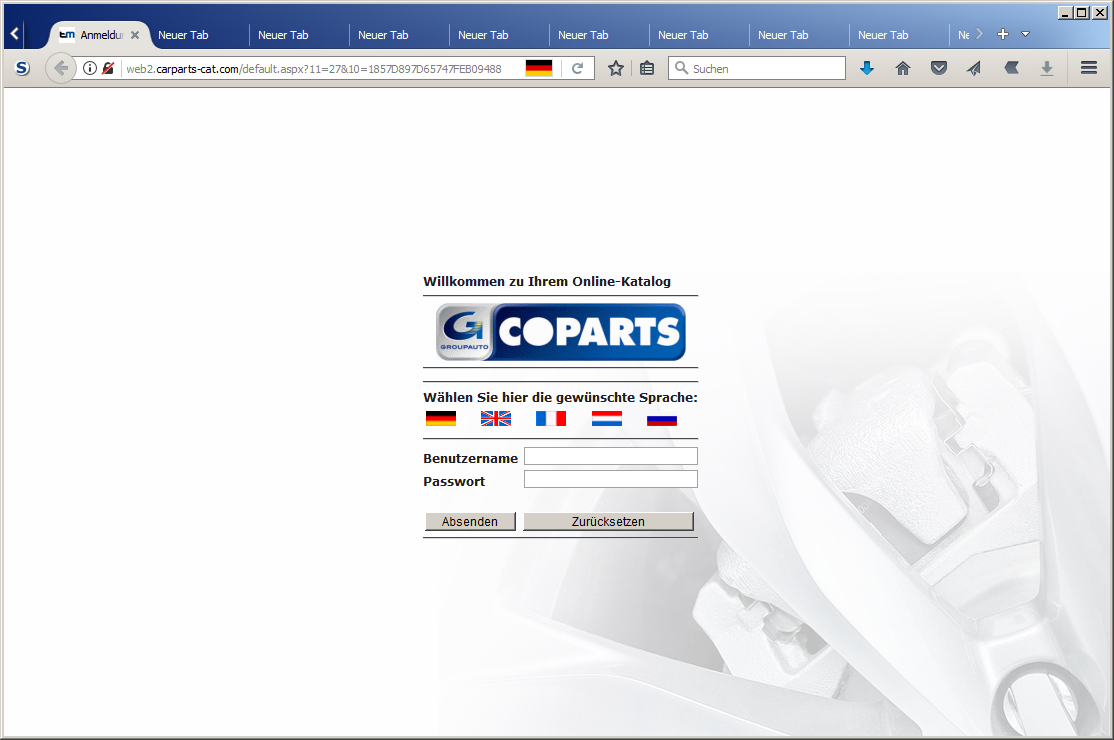Close the browser window

tap(1098, 13)
